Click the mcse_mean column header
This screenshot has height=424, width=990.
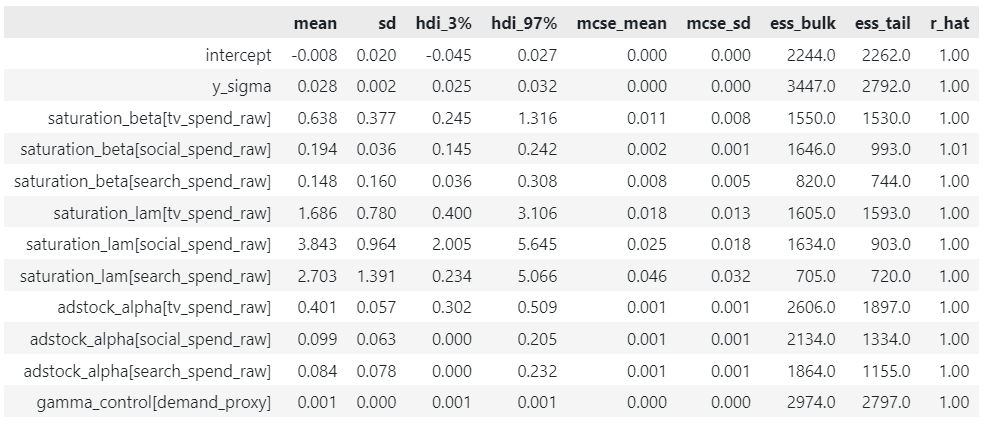click(621, 24)
